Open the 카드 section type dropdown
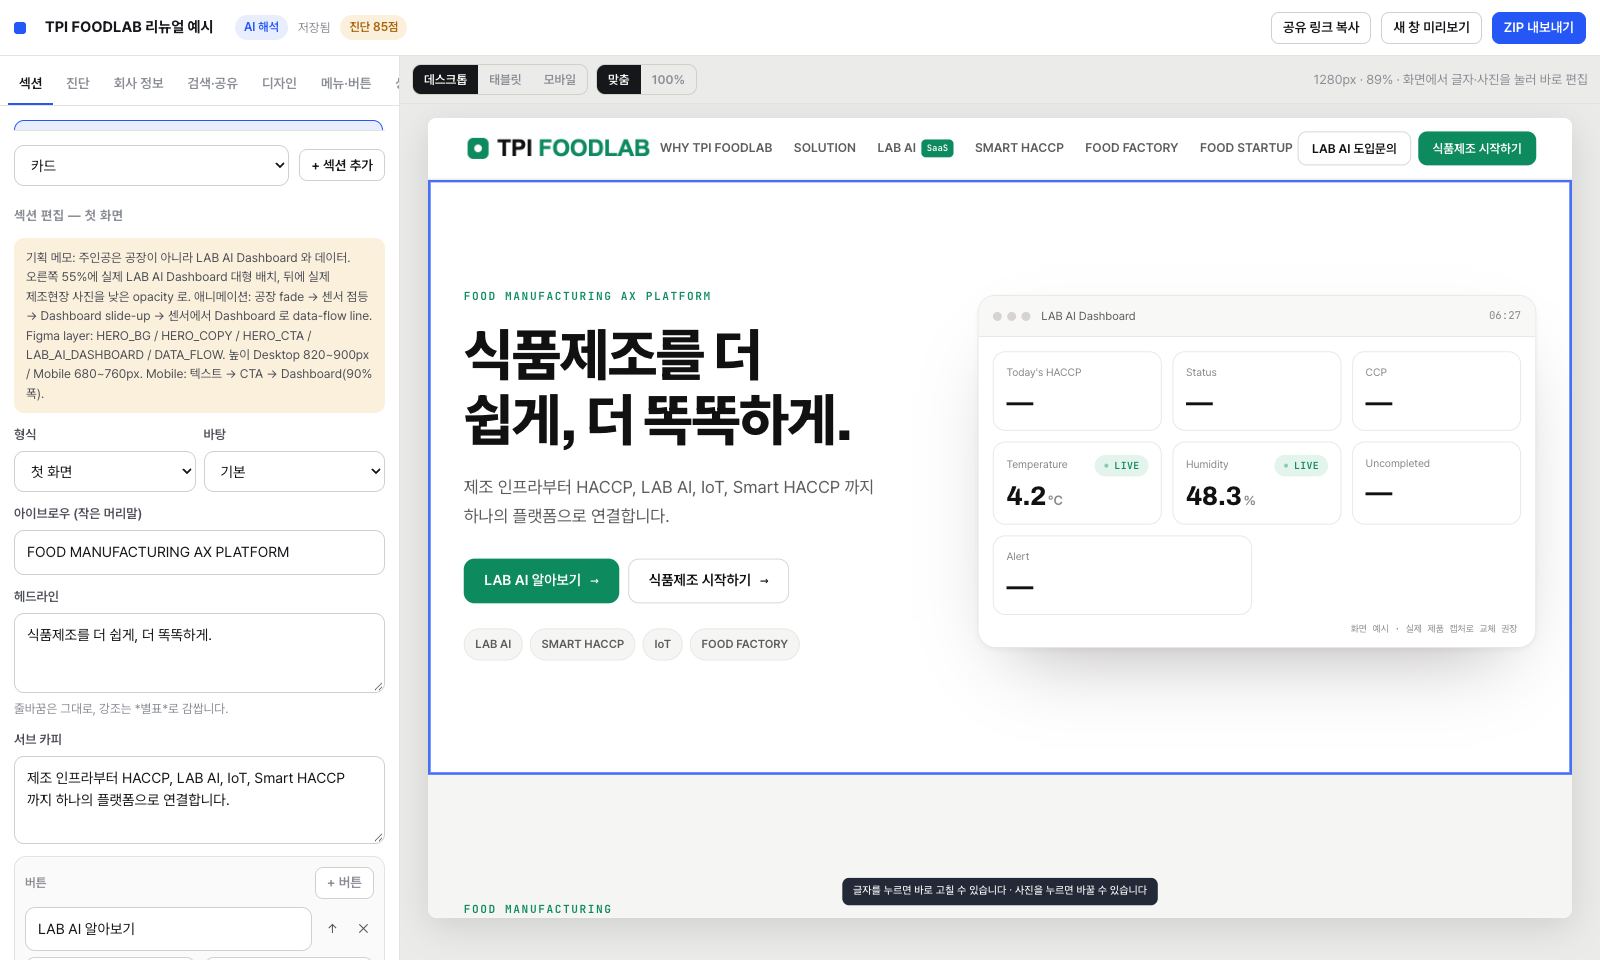This screenshot has width=1600, height=960. pyautogui.click(x=151, y=165)
